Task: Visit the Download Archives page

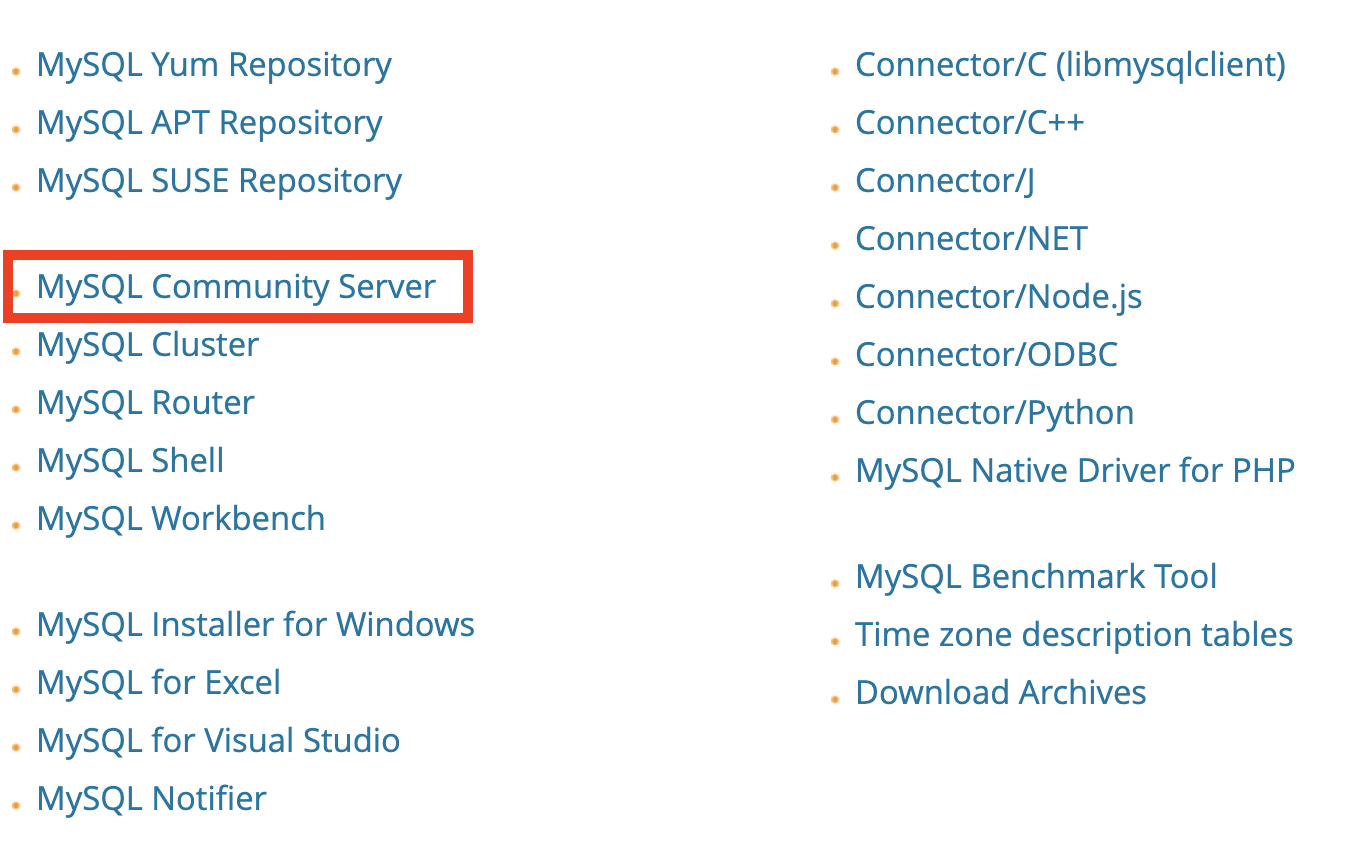Action: [x=1000, y=692]
